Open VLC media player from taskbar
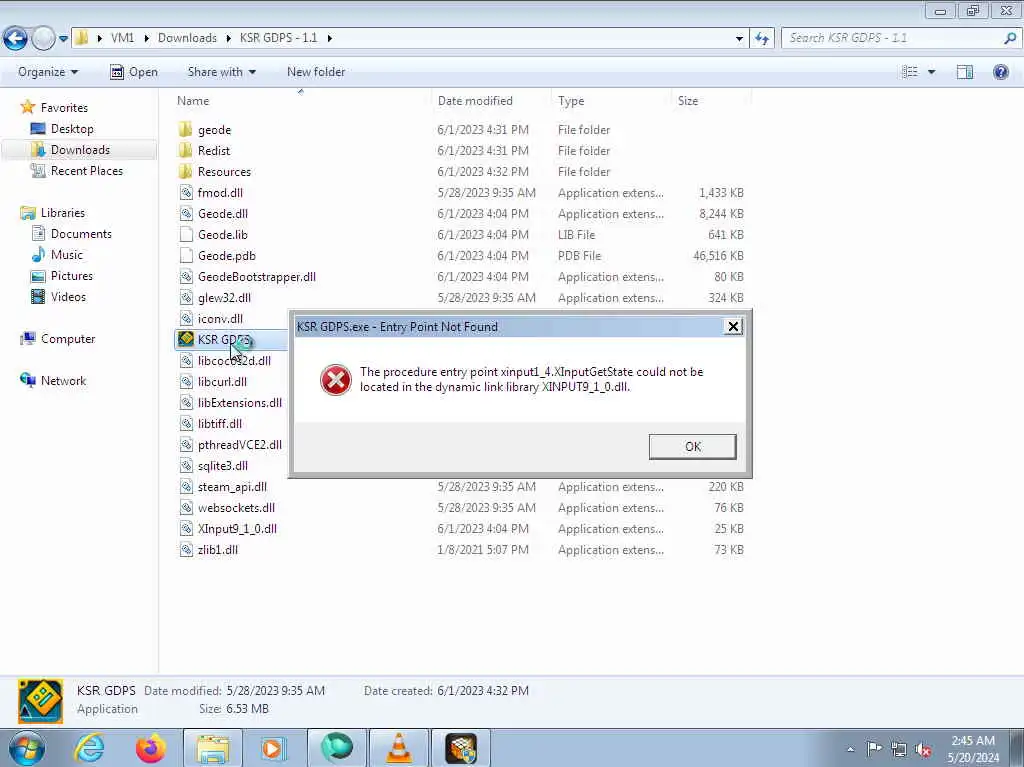The image size is (1024, 767). point(399,748)
